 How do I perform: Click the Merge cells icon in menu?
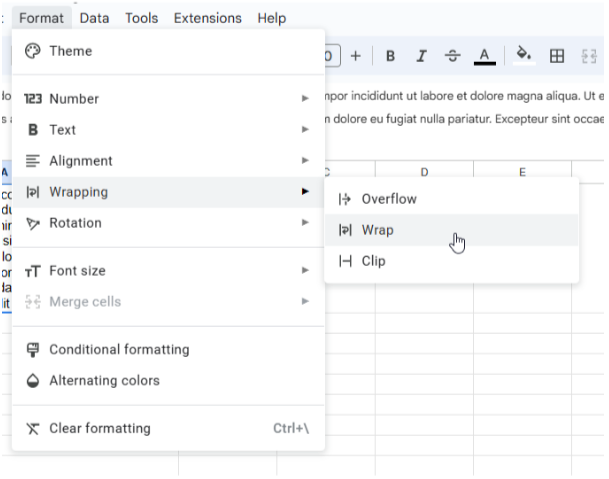coord(33,301)
